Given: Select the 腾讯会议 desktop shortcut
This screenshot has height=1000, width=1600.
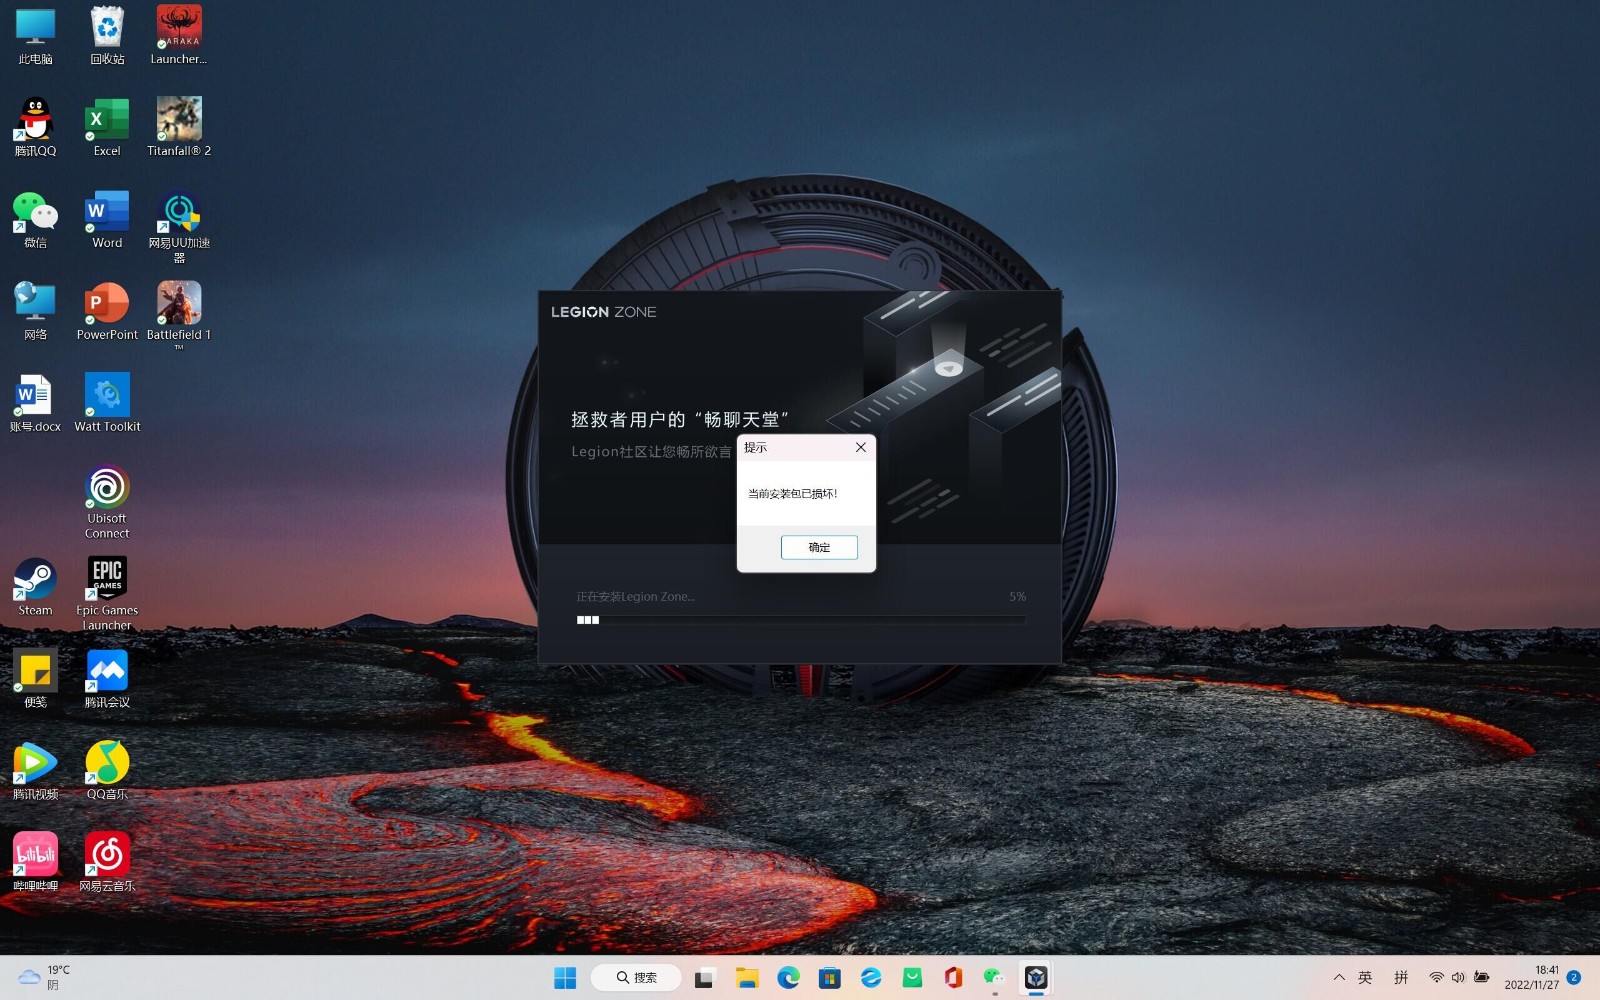Looking at the screenshot, I should (107, 680).
